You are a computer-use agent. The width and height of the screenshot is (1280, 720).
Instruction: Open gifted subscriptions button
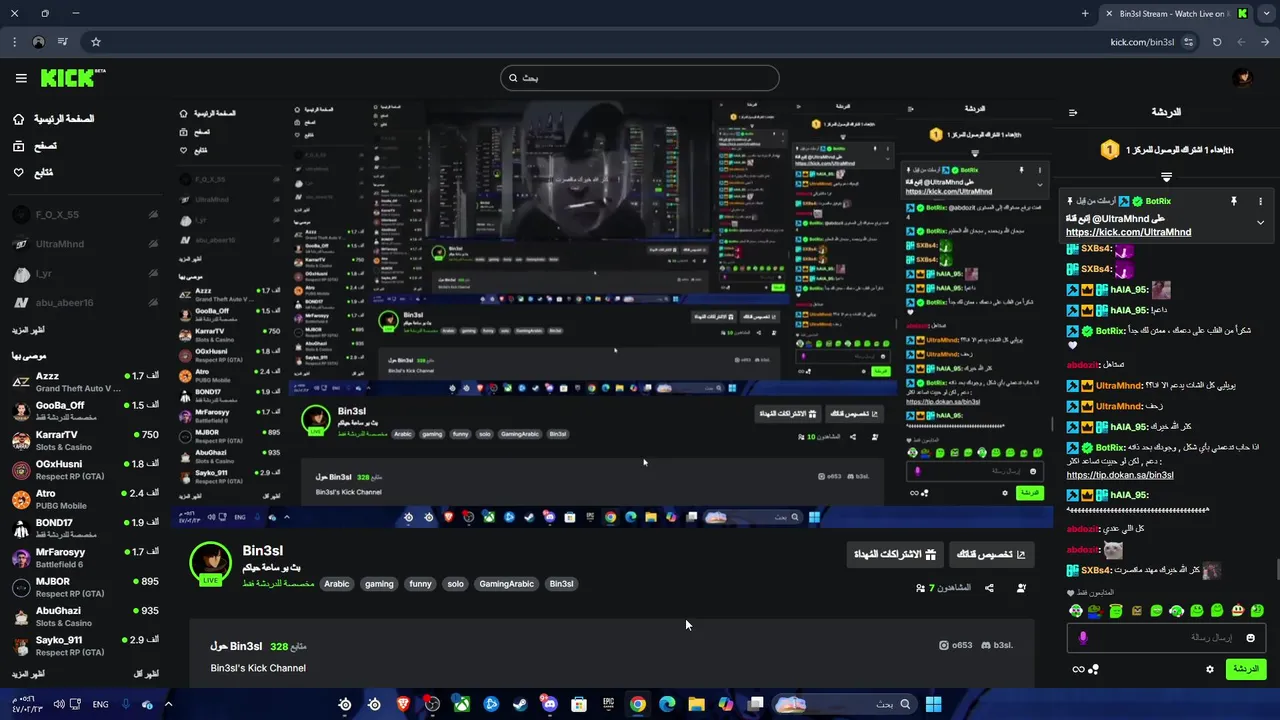tap(895, 554)
